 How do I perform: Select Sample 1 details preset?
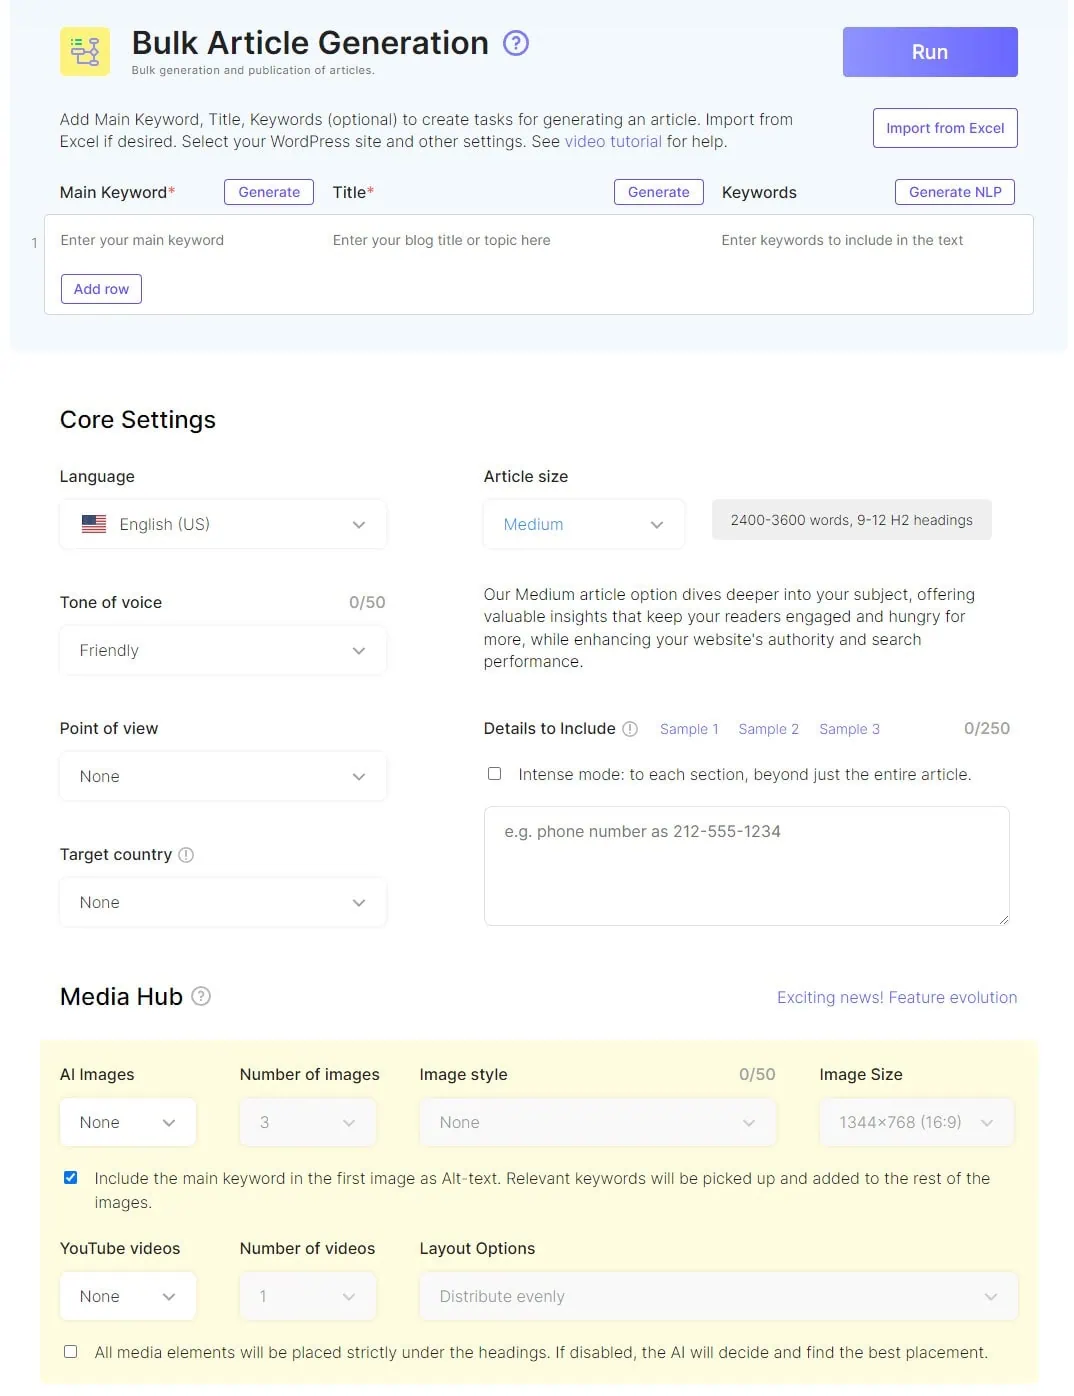[689, 729]
